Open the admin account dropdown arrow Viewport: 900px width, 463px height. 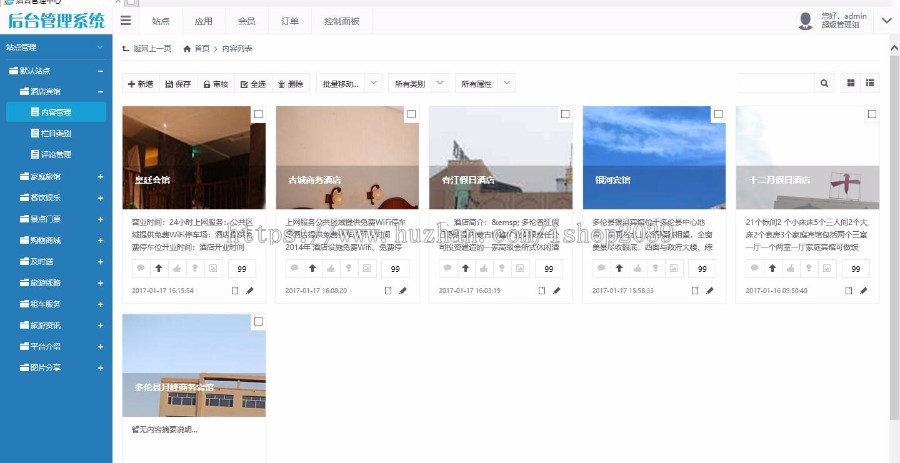coord(886,21)
